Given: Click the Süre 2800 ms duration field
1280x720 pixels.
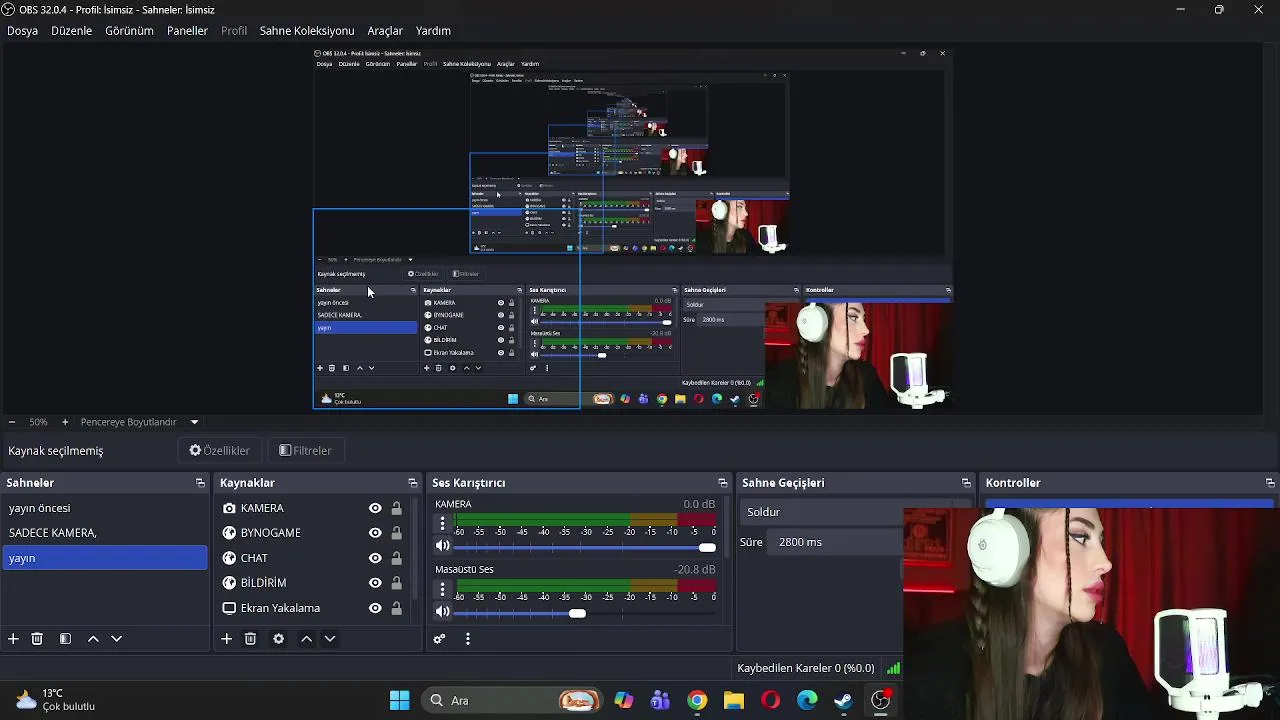Looking at the screenshot, I should [834, 542].
